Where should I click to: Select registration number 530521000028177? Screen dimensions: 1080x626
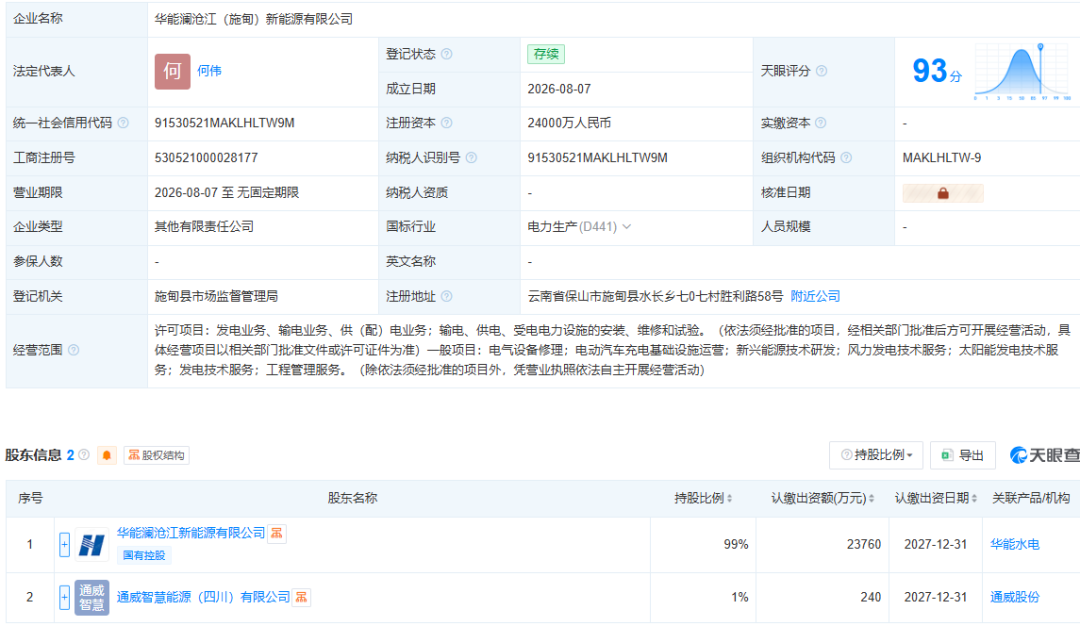point(206,158)
